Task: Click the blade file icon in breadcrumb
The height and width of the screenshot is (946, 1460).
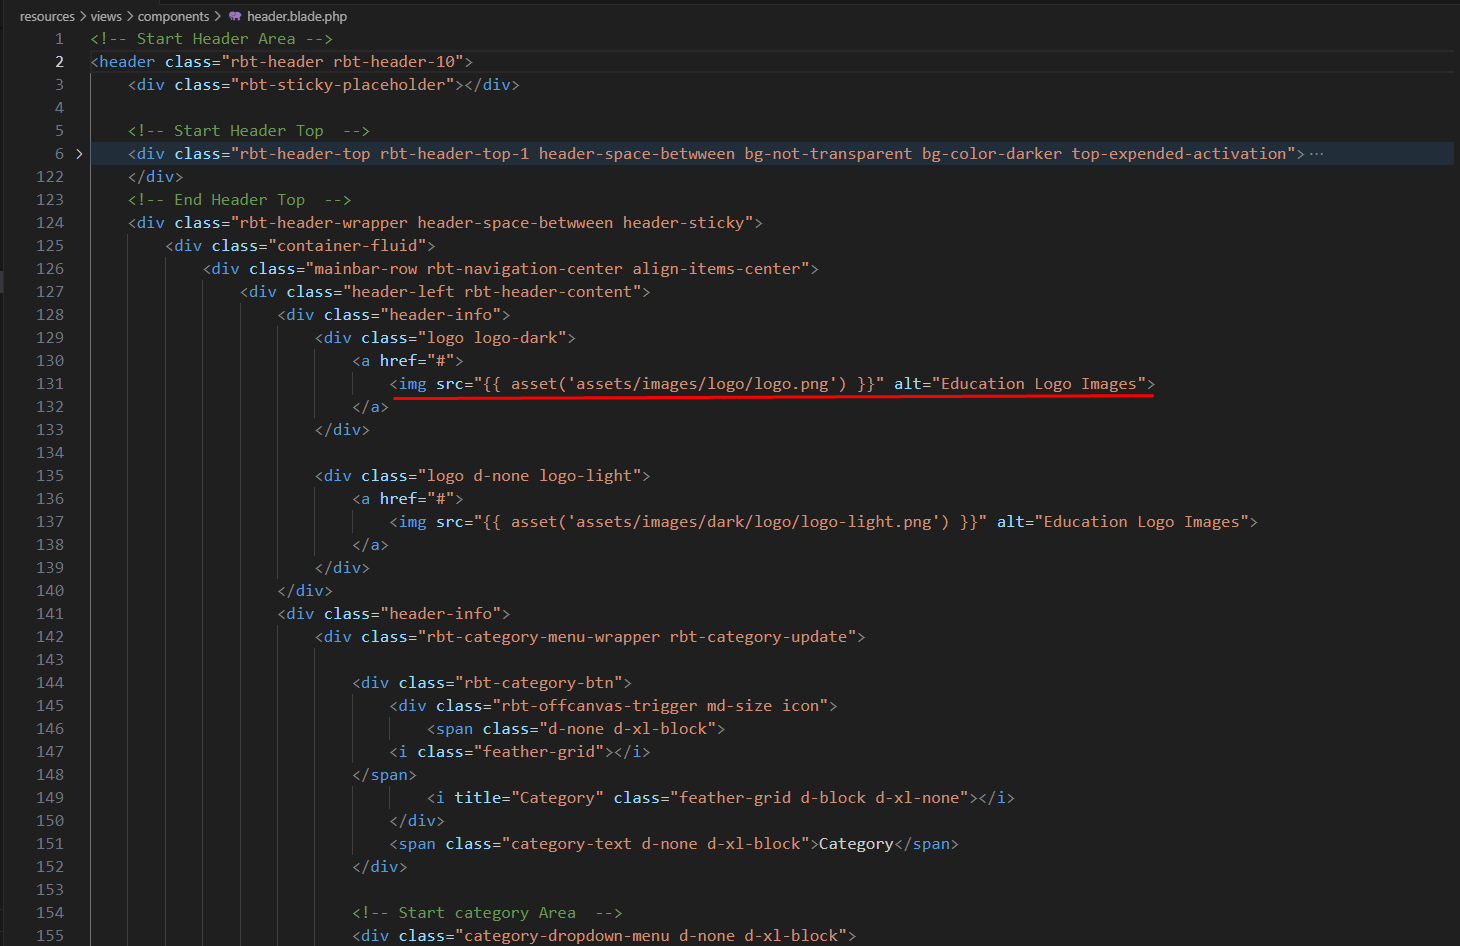Action: 235,16
